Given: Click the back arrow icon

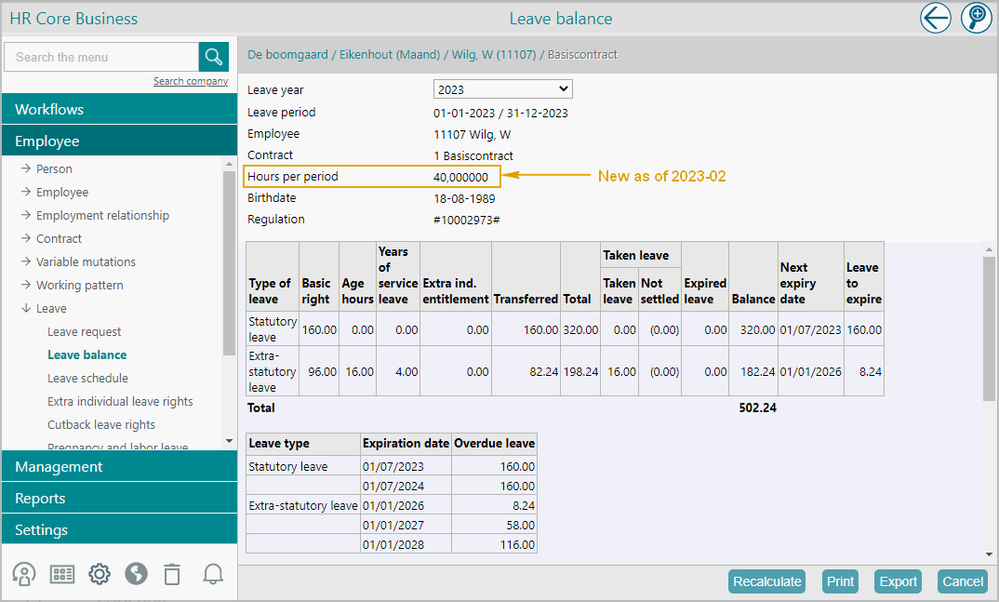Looking at the screenshot, I should tap(935, 18).
